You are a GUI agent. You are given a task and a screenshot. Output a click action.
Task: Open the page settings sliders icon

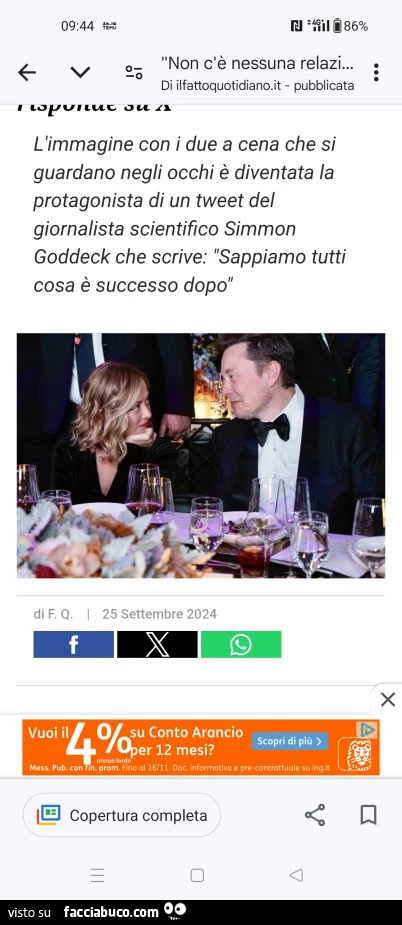[x=134, y=73]
